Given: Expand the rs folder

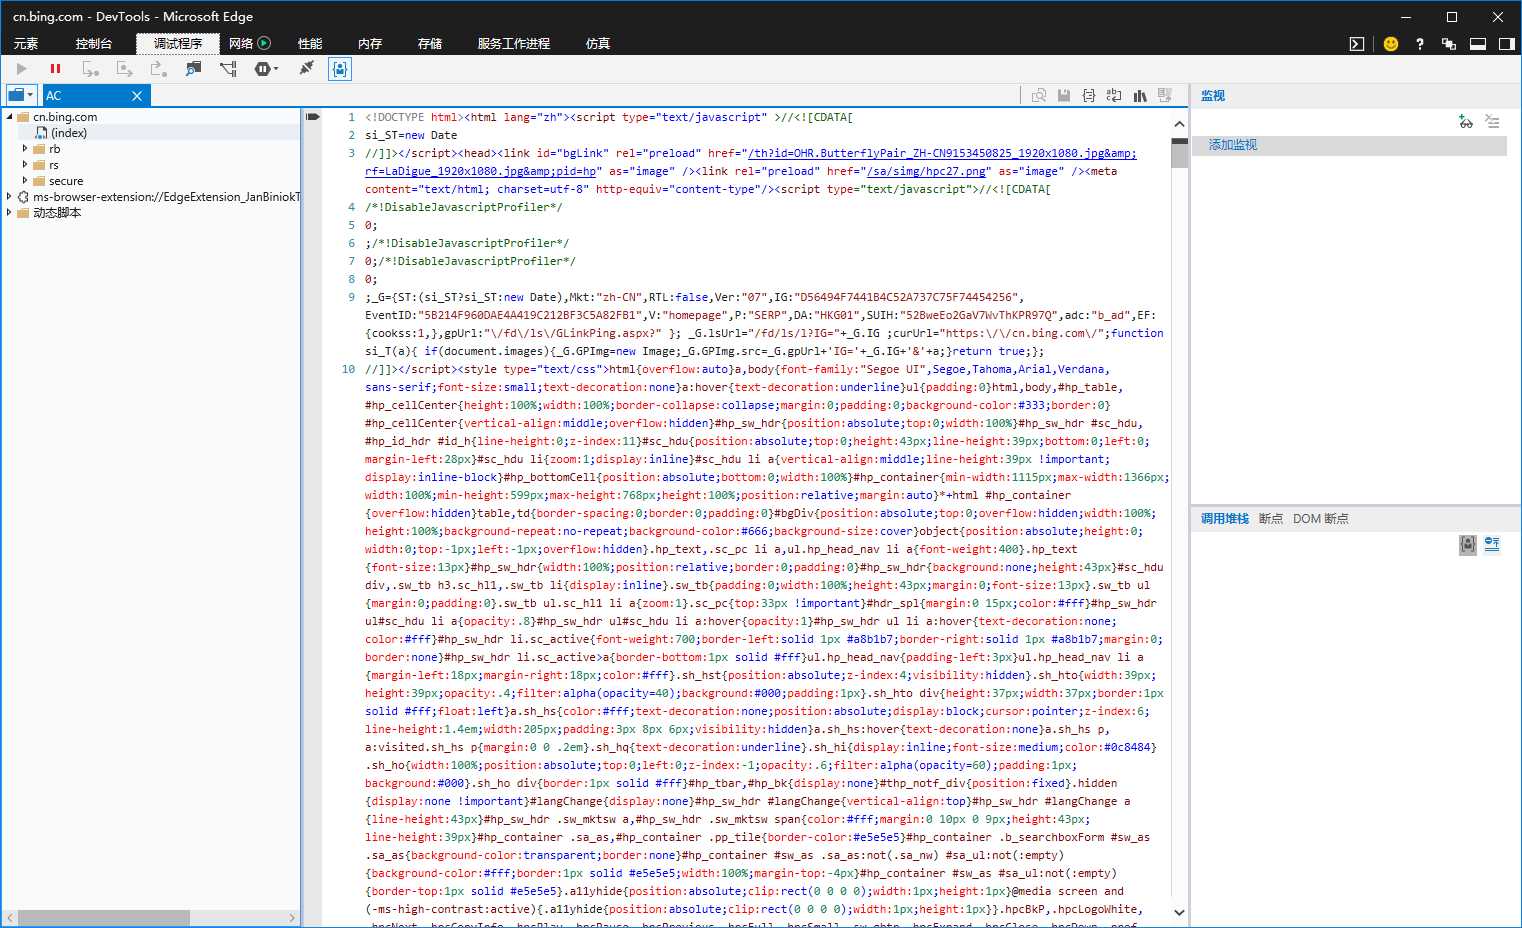Looking at the screenshot, I should 25,165.
